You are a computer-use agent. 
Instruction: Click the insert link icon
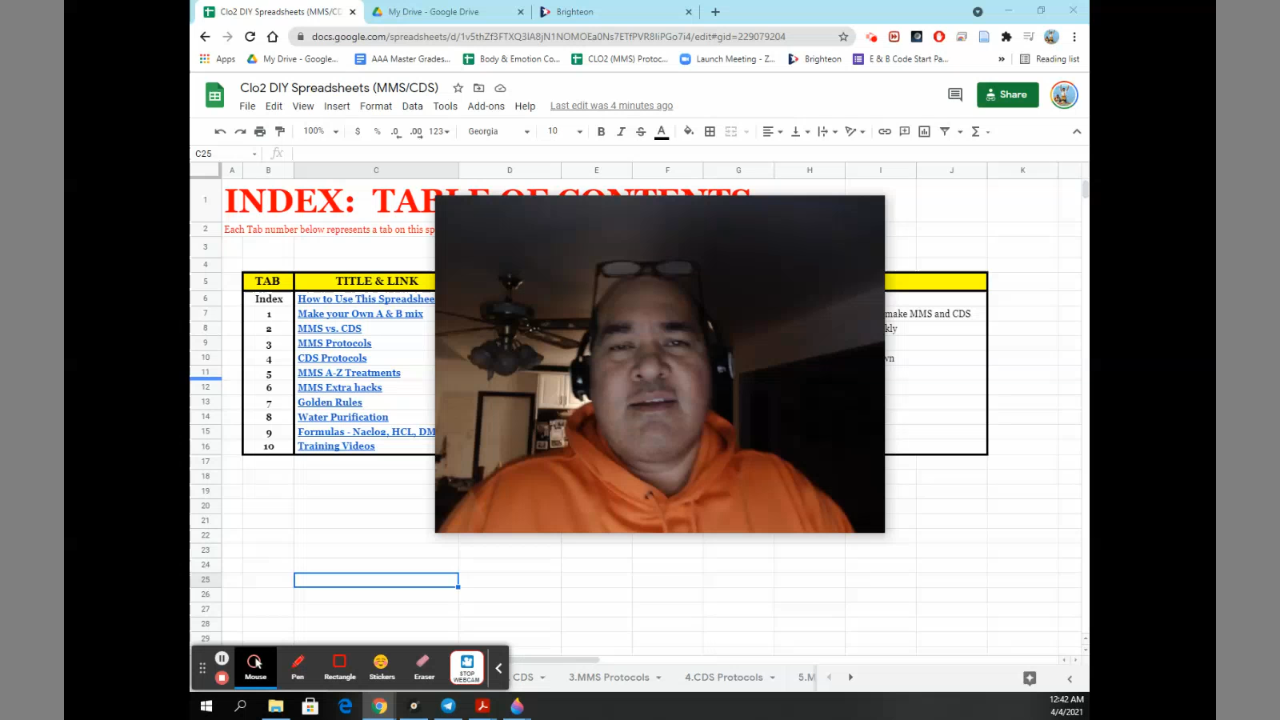coord(884,132)
